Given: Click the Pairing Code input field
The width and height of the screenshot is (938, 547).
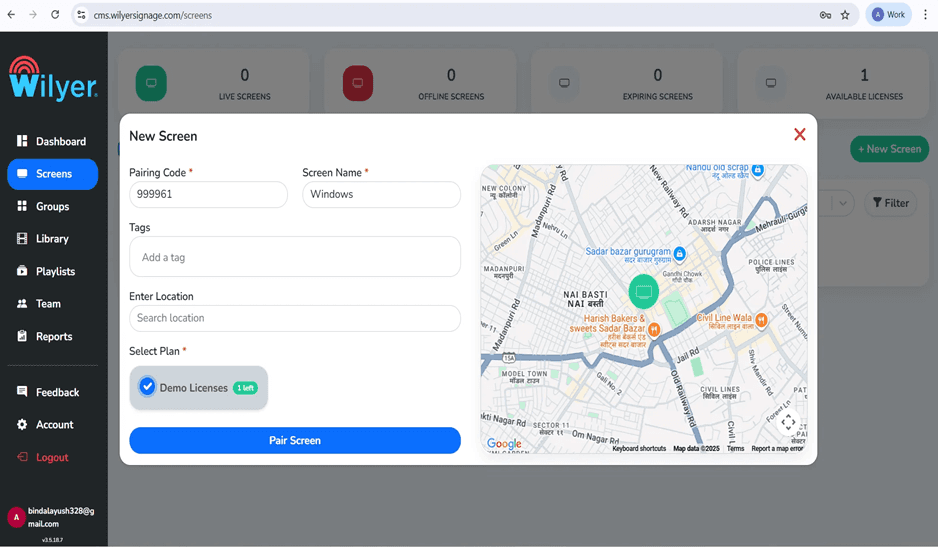Looking at the screenshot, I should coord(208,195).
